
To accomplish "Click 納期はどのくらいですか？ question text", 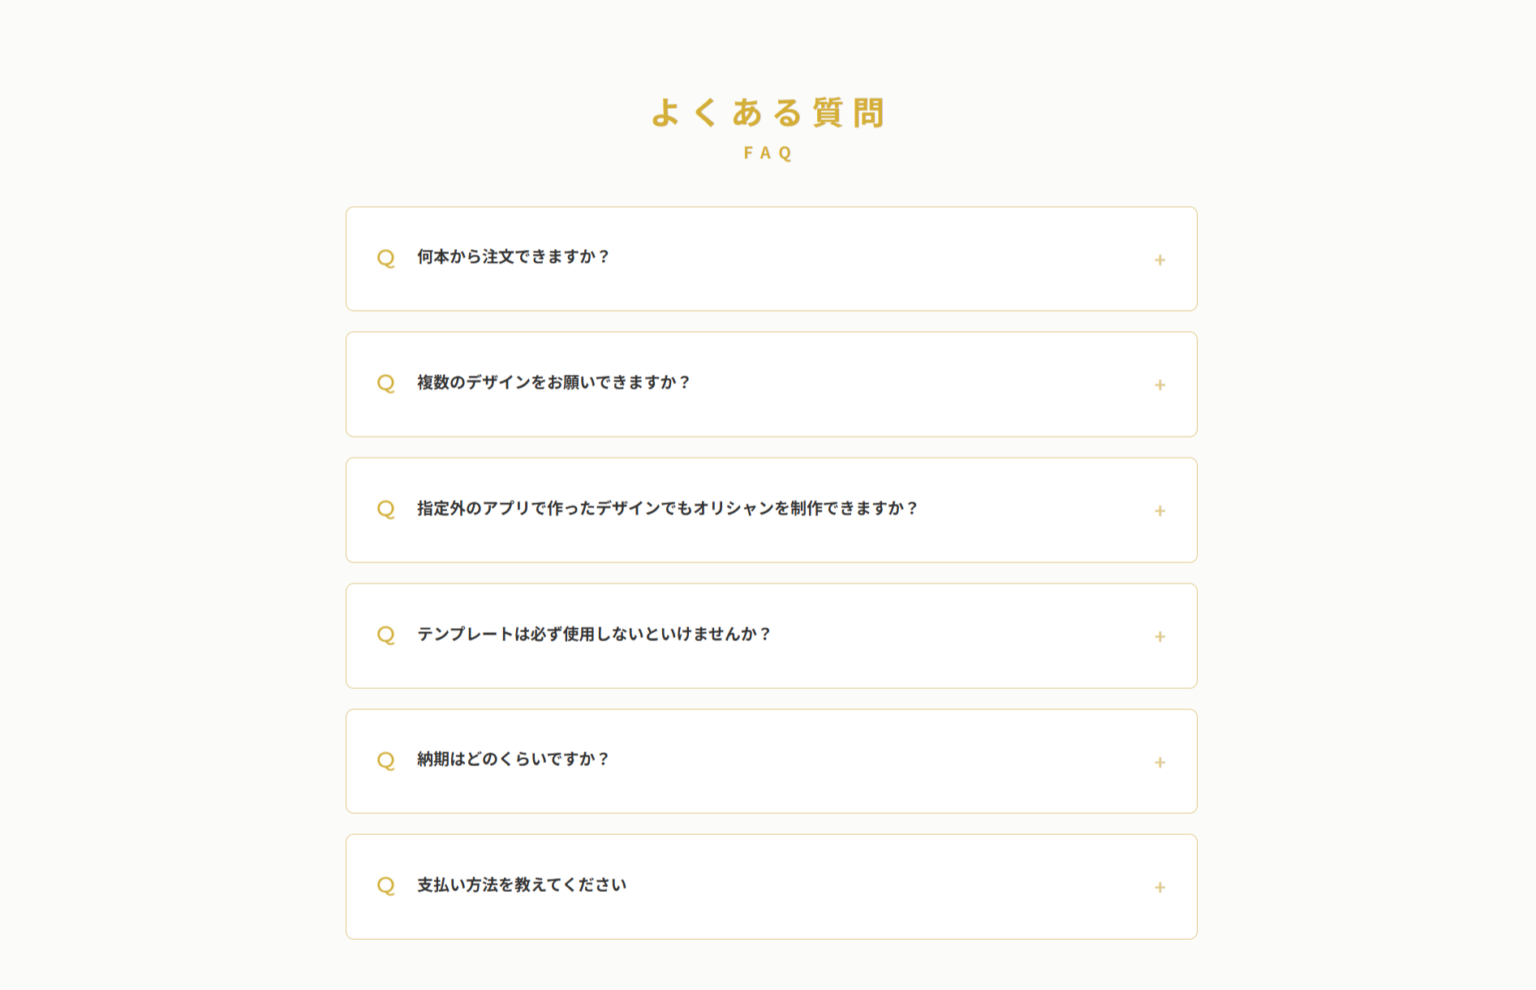I will [x=513, y=759].
